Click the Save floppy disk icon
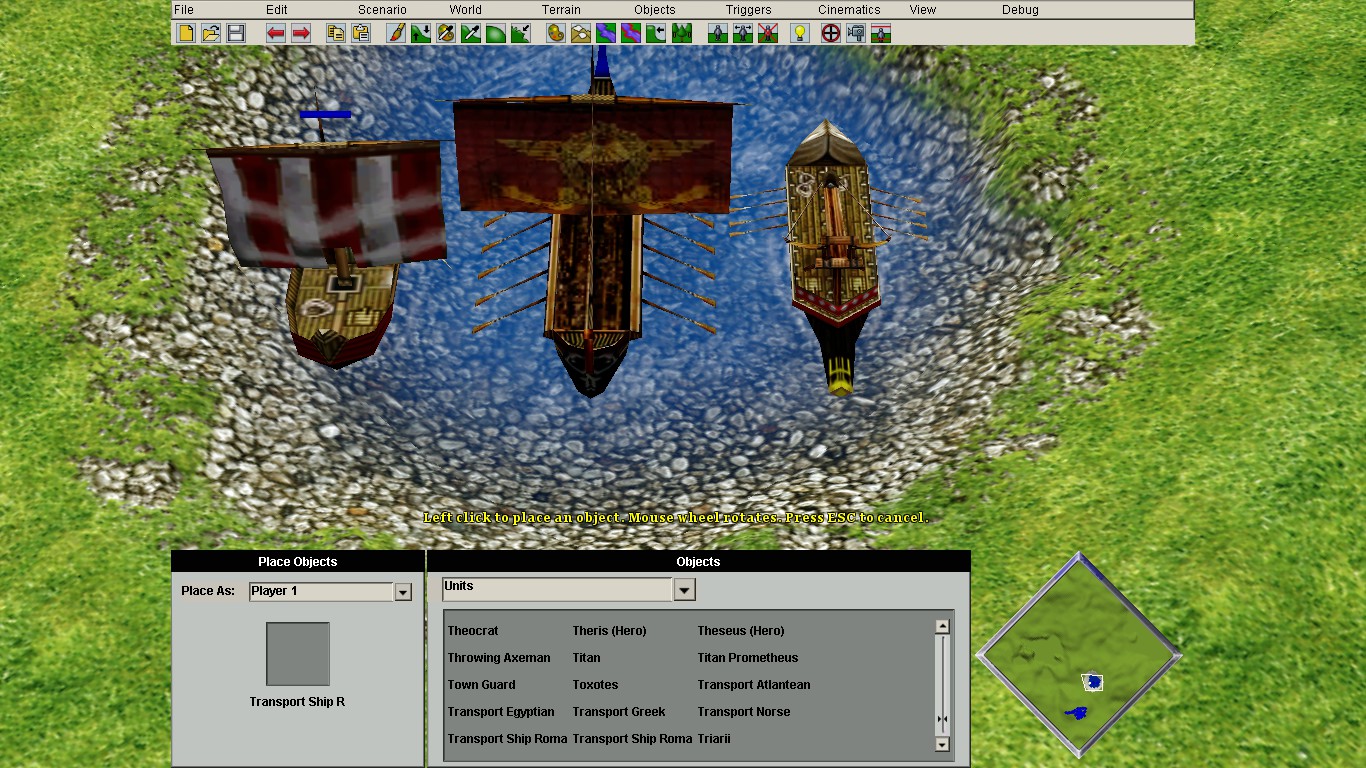This screenshot has width=1366, height=768. coord(235,33)
